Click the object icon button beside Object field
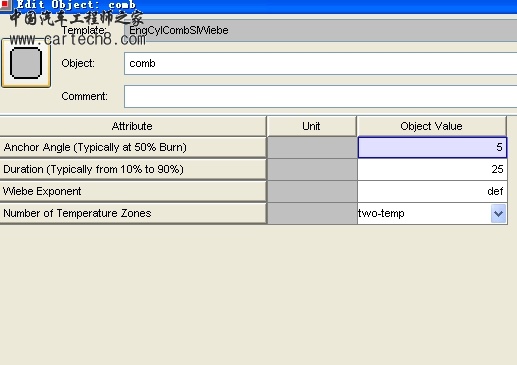 tap(26, 63)
